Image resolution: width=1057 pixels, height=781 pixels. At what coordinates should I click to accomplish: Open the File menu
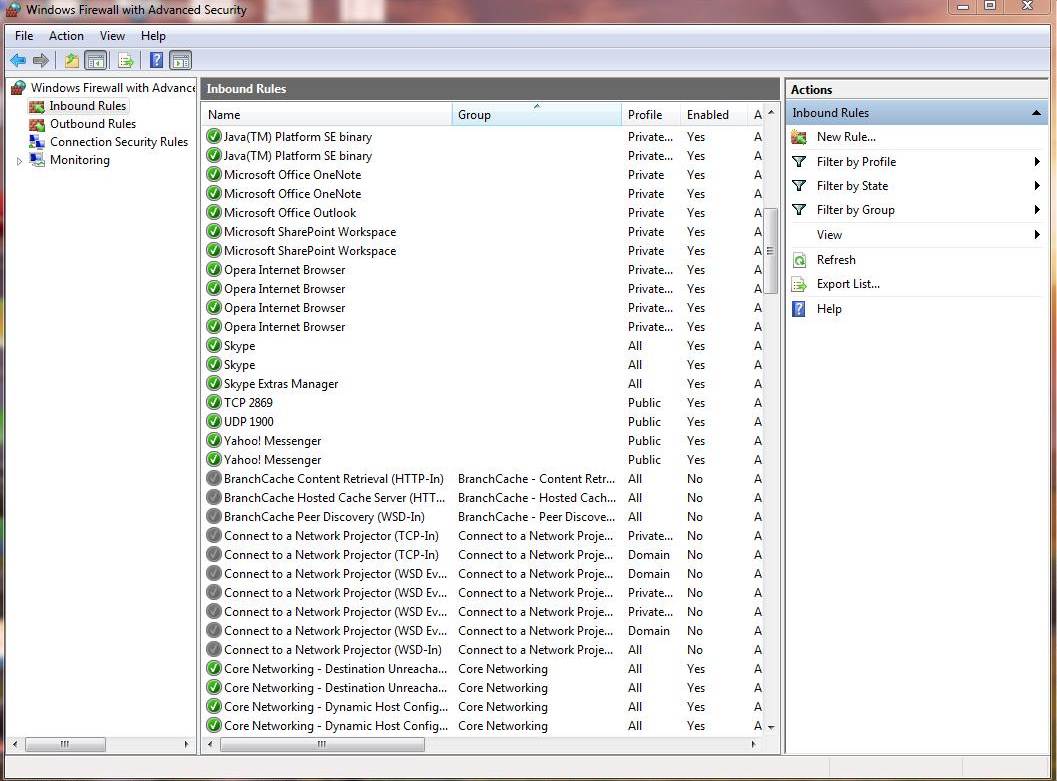(24, 36)
